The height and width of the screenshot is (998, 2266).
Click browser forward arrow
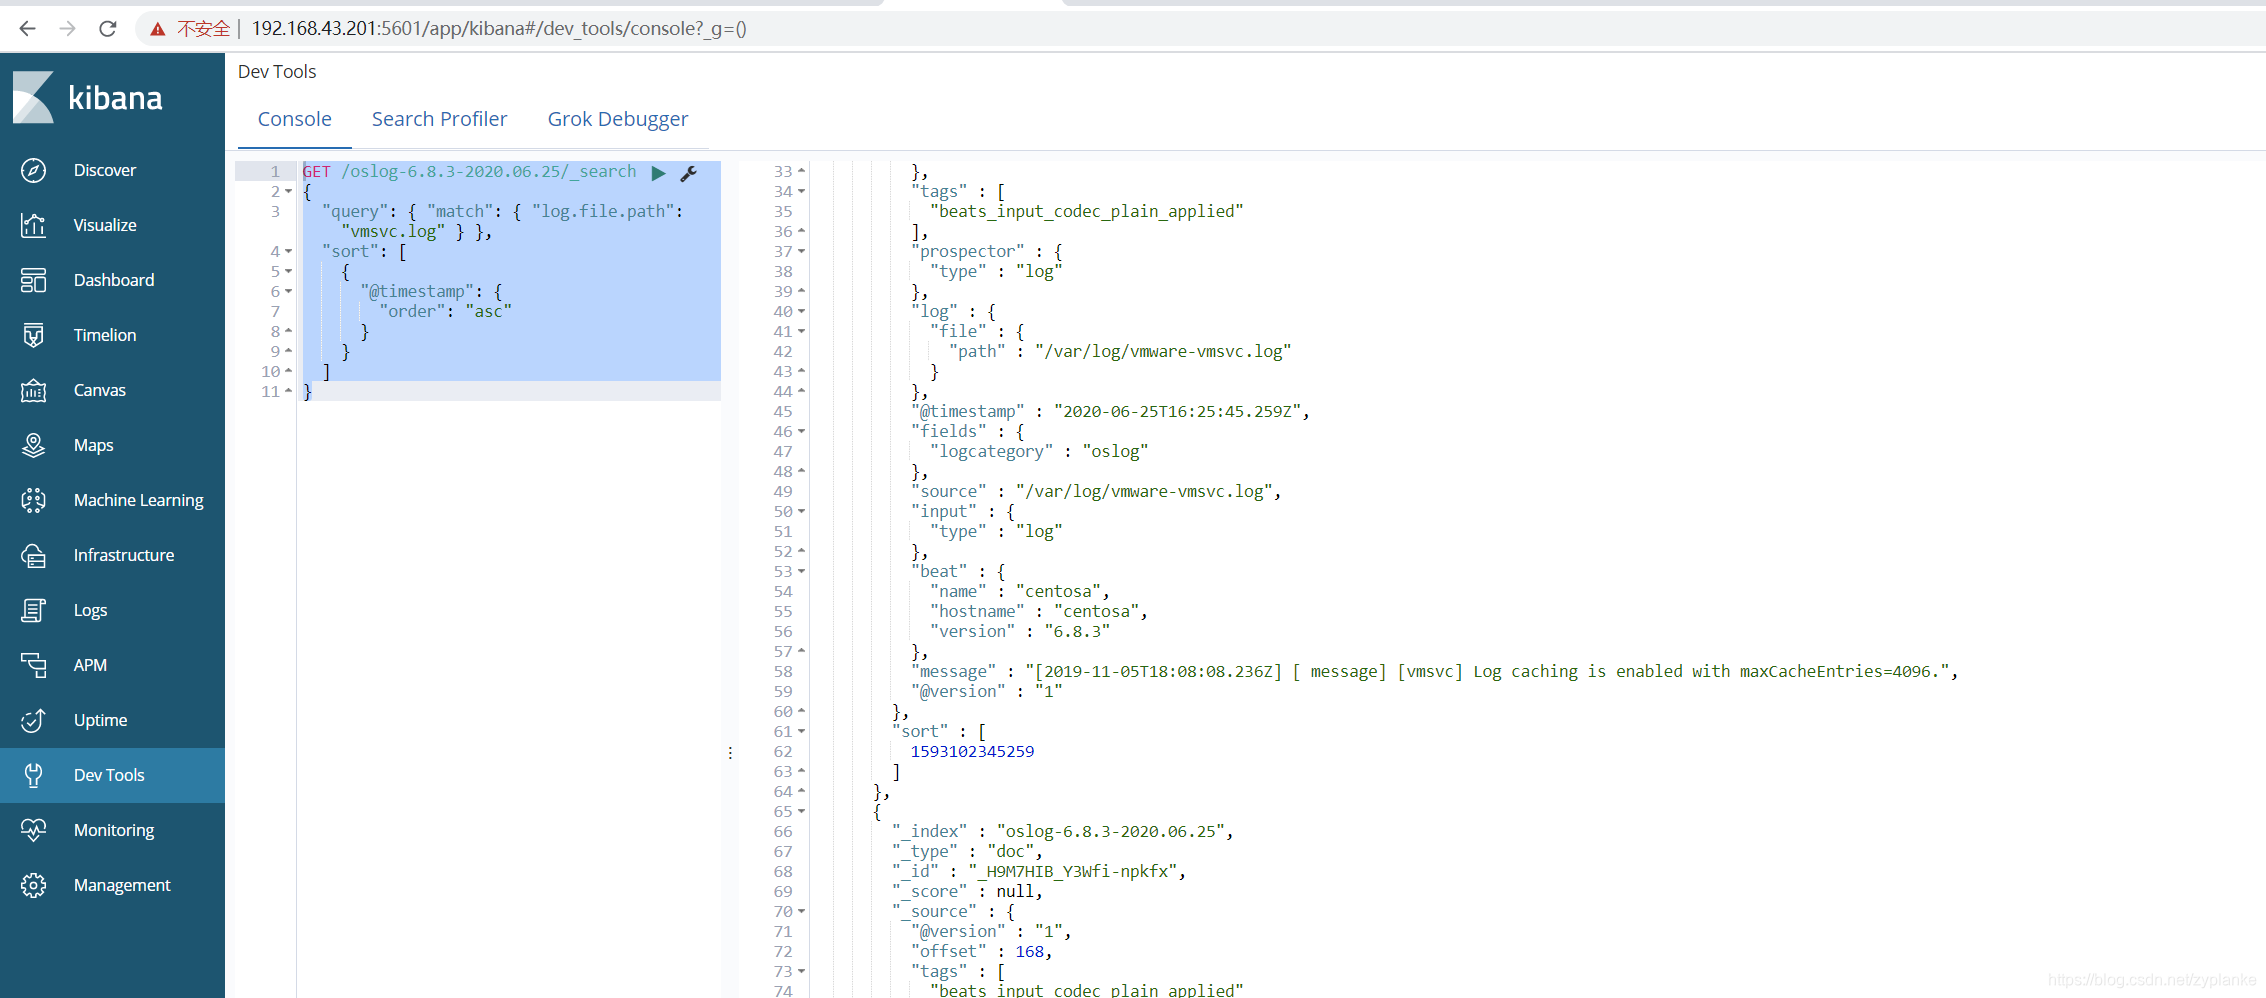click(x=67, y=29)
